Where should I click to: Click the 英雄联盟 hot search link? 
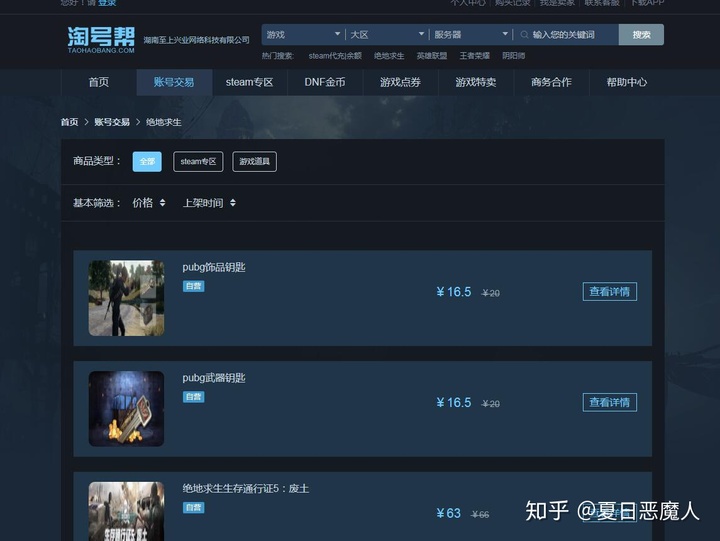click(x=432, y=56)
